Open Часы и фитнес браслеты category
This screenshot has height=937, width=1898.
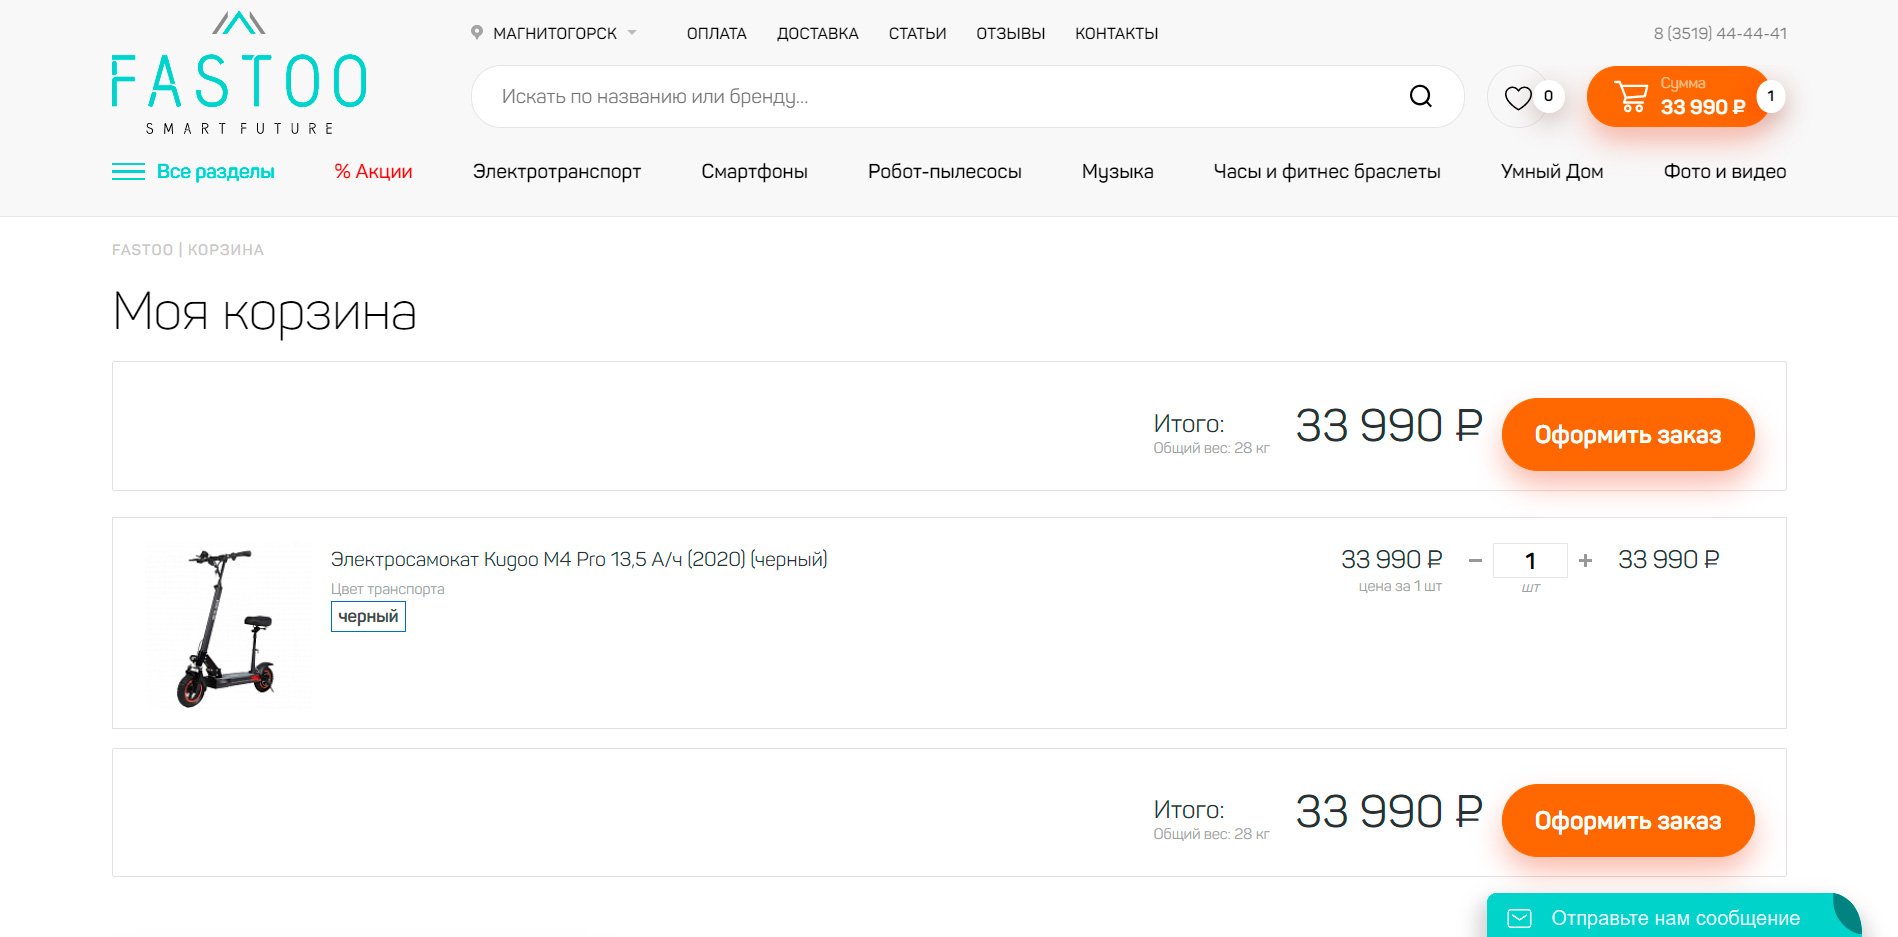pos(1326,172)
